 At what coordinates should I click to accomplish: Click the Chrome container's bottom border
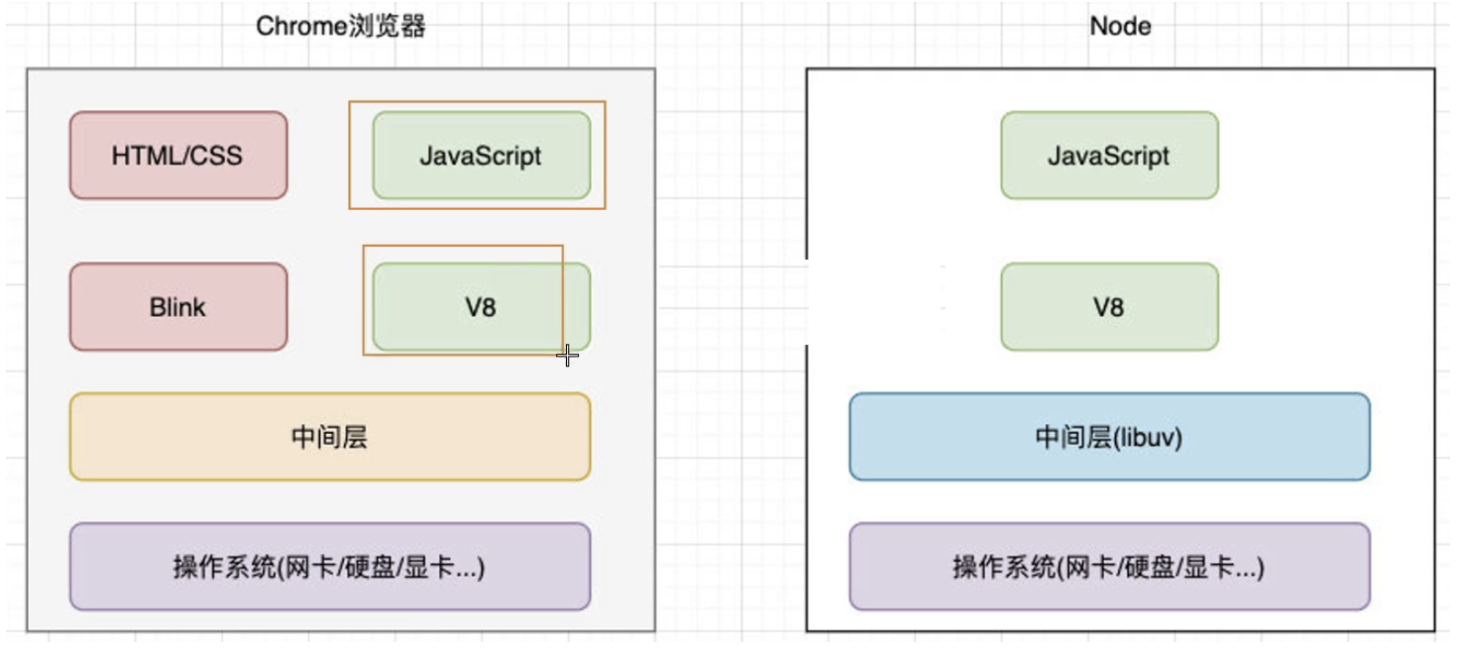(340, 631)
